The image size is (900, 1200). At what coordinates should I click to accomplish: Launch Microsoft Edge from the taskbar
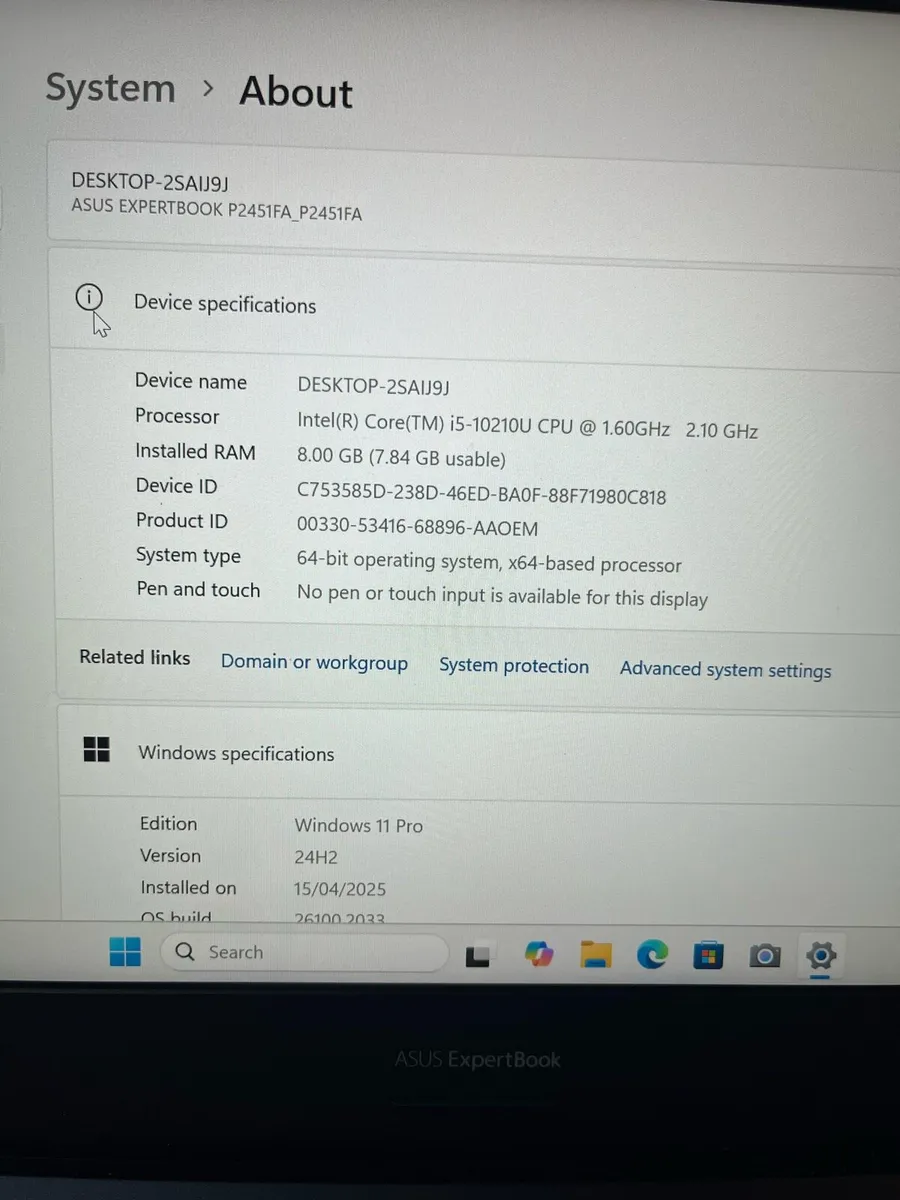652,956
